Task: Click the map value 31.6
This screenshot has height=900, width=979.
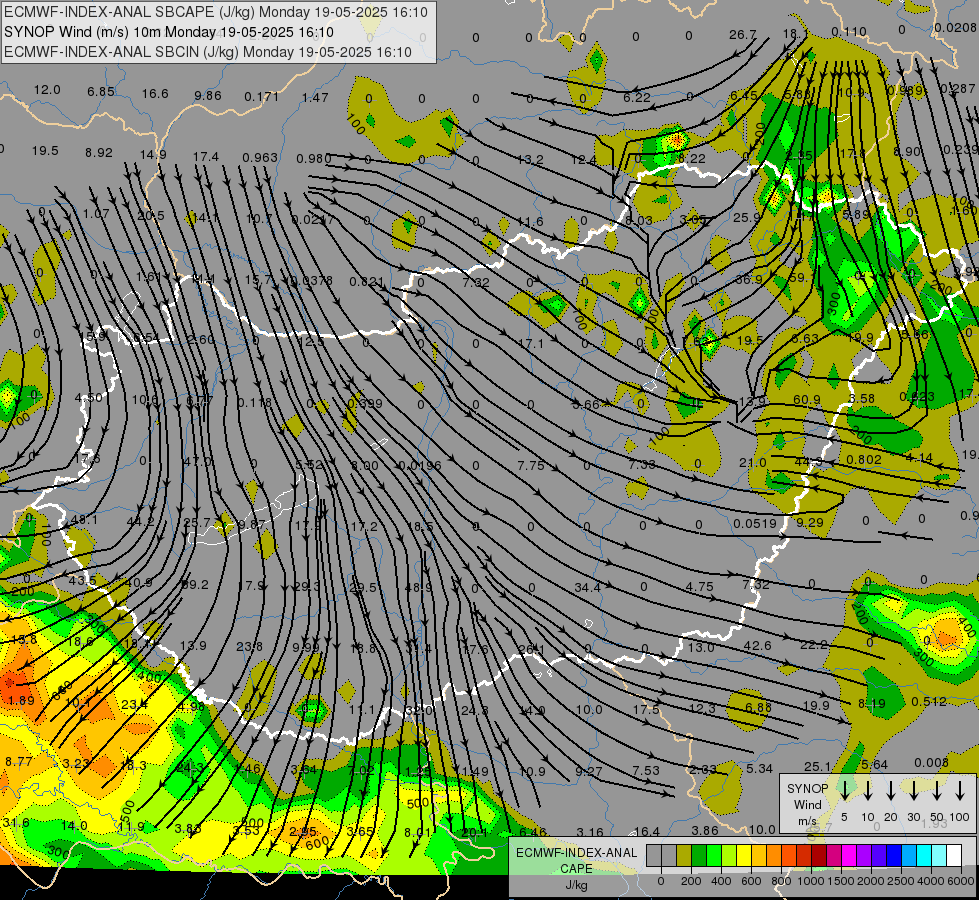Action: point(16,823)
